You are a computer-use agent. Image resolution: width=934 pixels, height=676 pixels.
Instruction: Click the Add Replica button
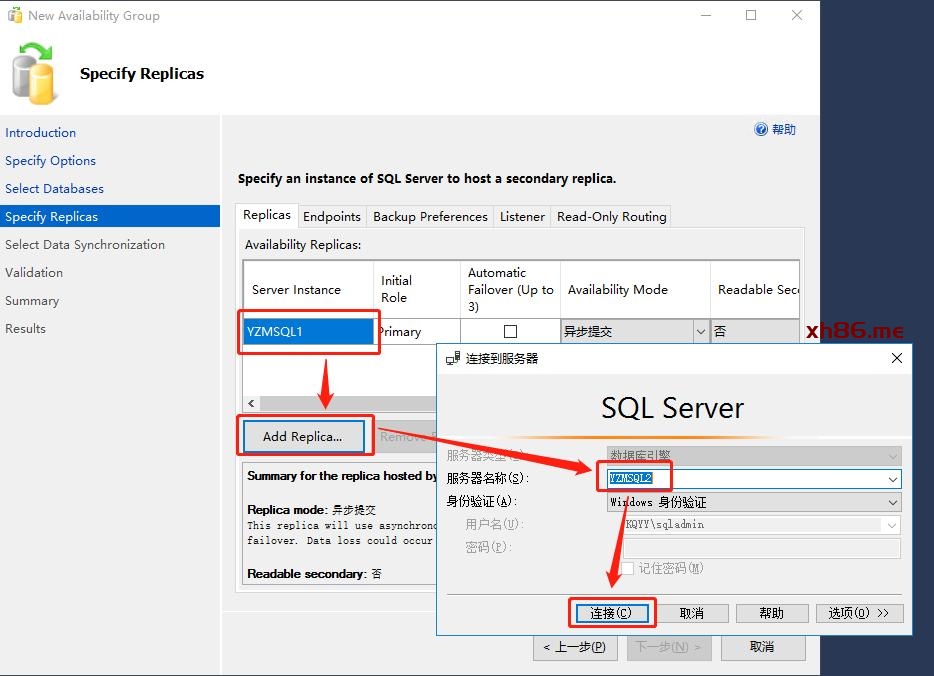point(302,437)
